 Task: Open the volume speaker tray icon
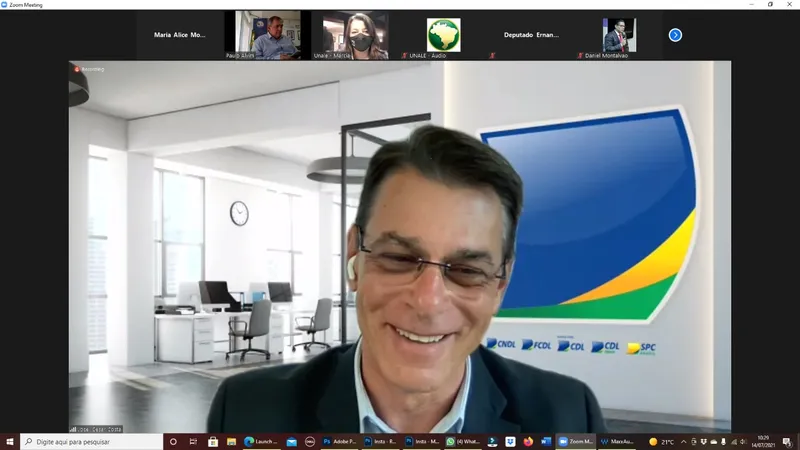pos(743,442)
